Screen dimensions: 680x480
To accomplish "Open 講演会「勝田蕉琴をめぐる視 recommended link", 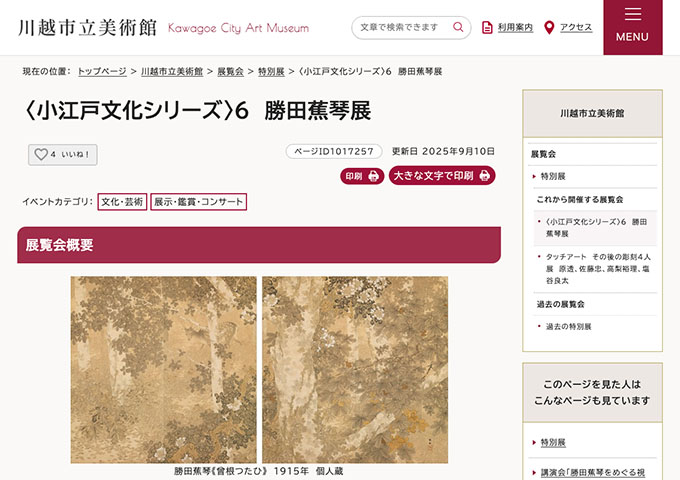I will coord(591,472).
